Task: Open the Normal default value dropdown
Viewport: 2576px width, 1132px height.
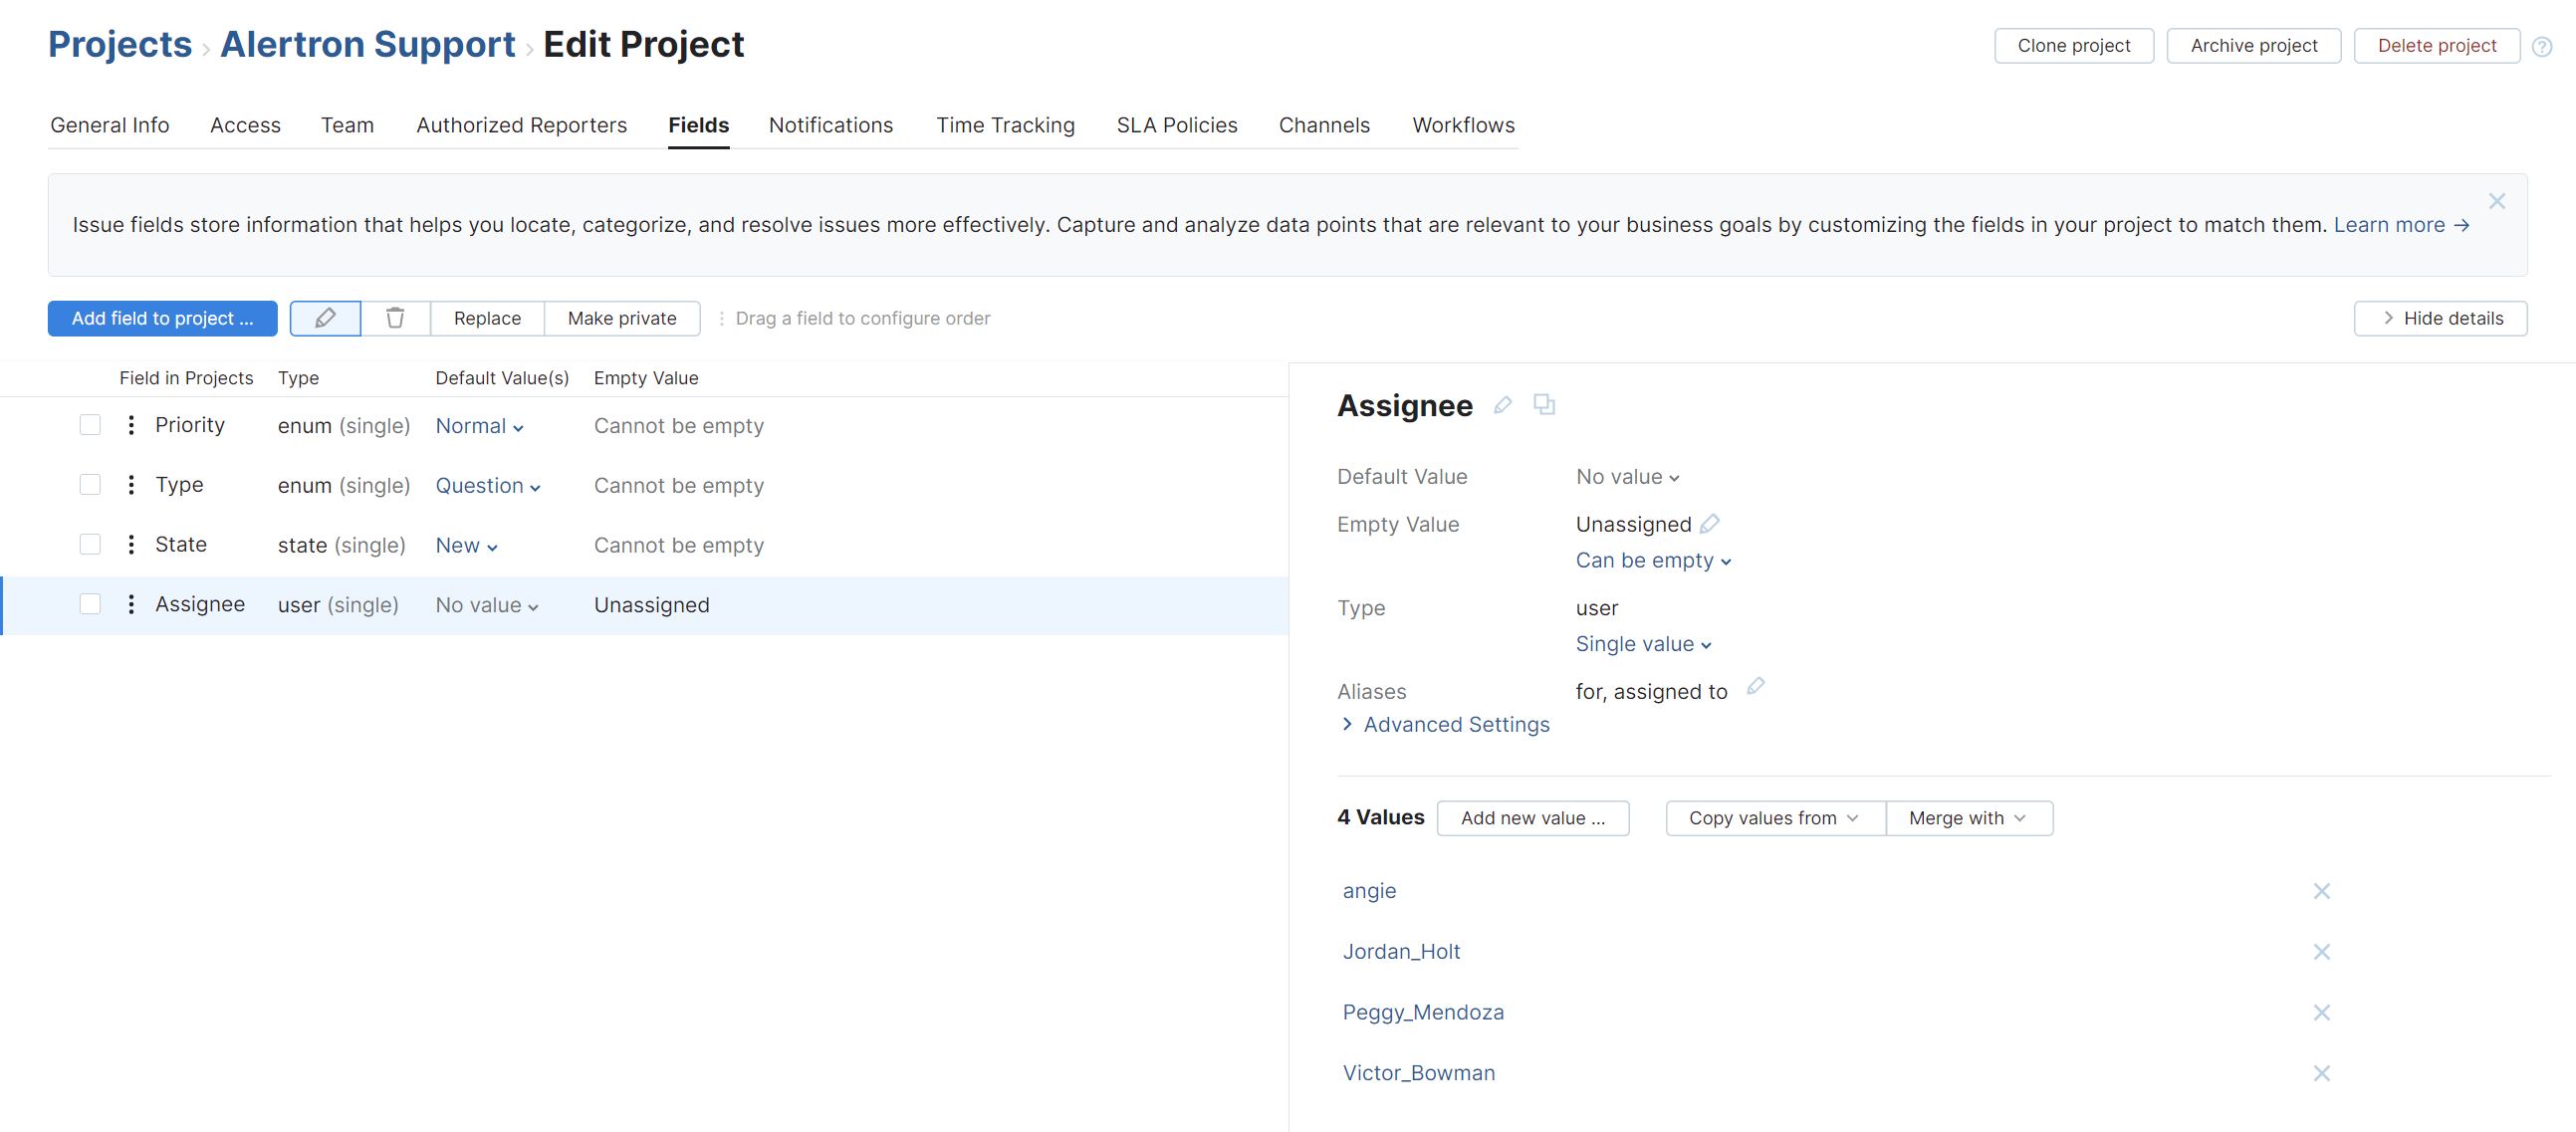Action: [480, 425]
